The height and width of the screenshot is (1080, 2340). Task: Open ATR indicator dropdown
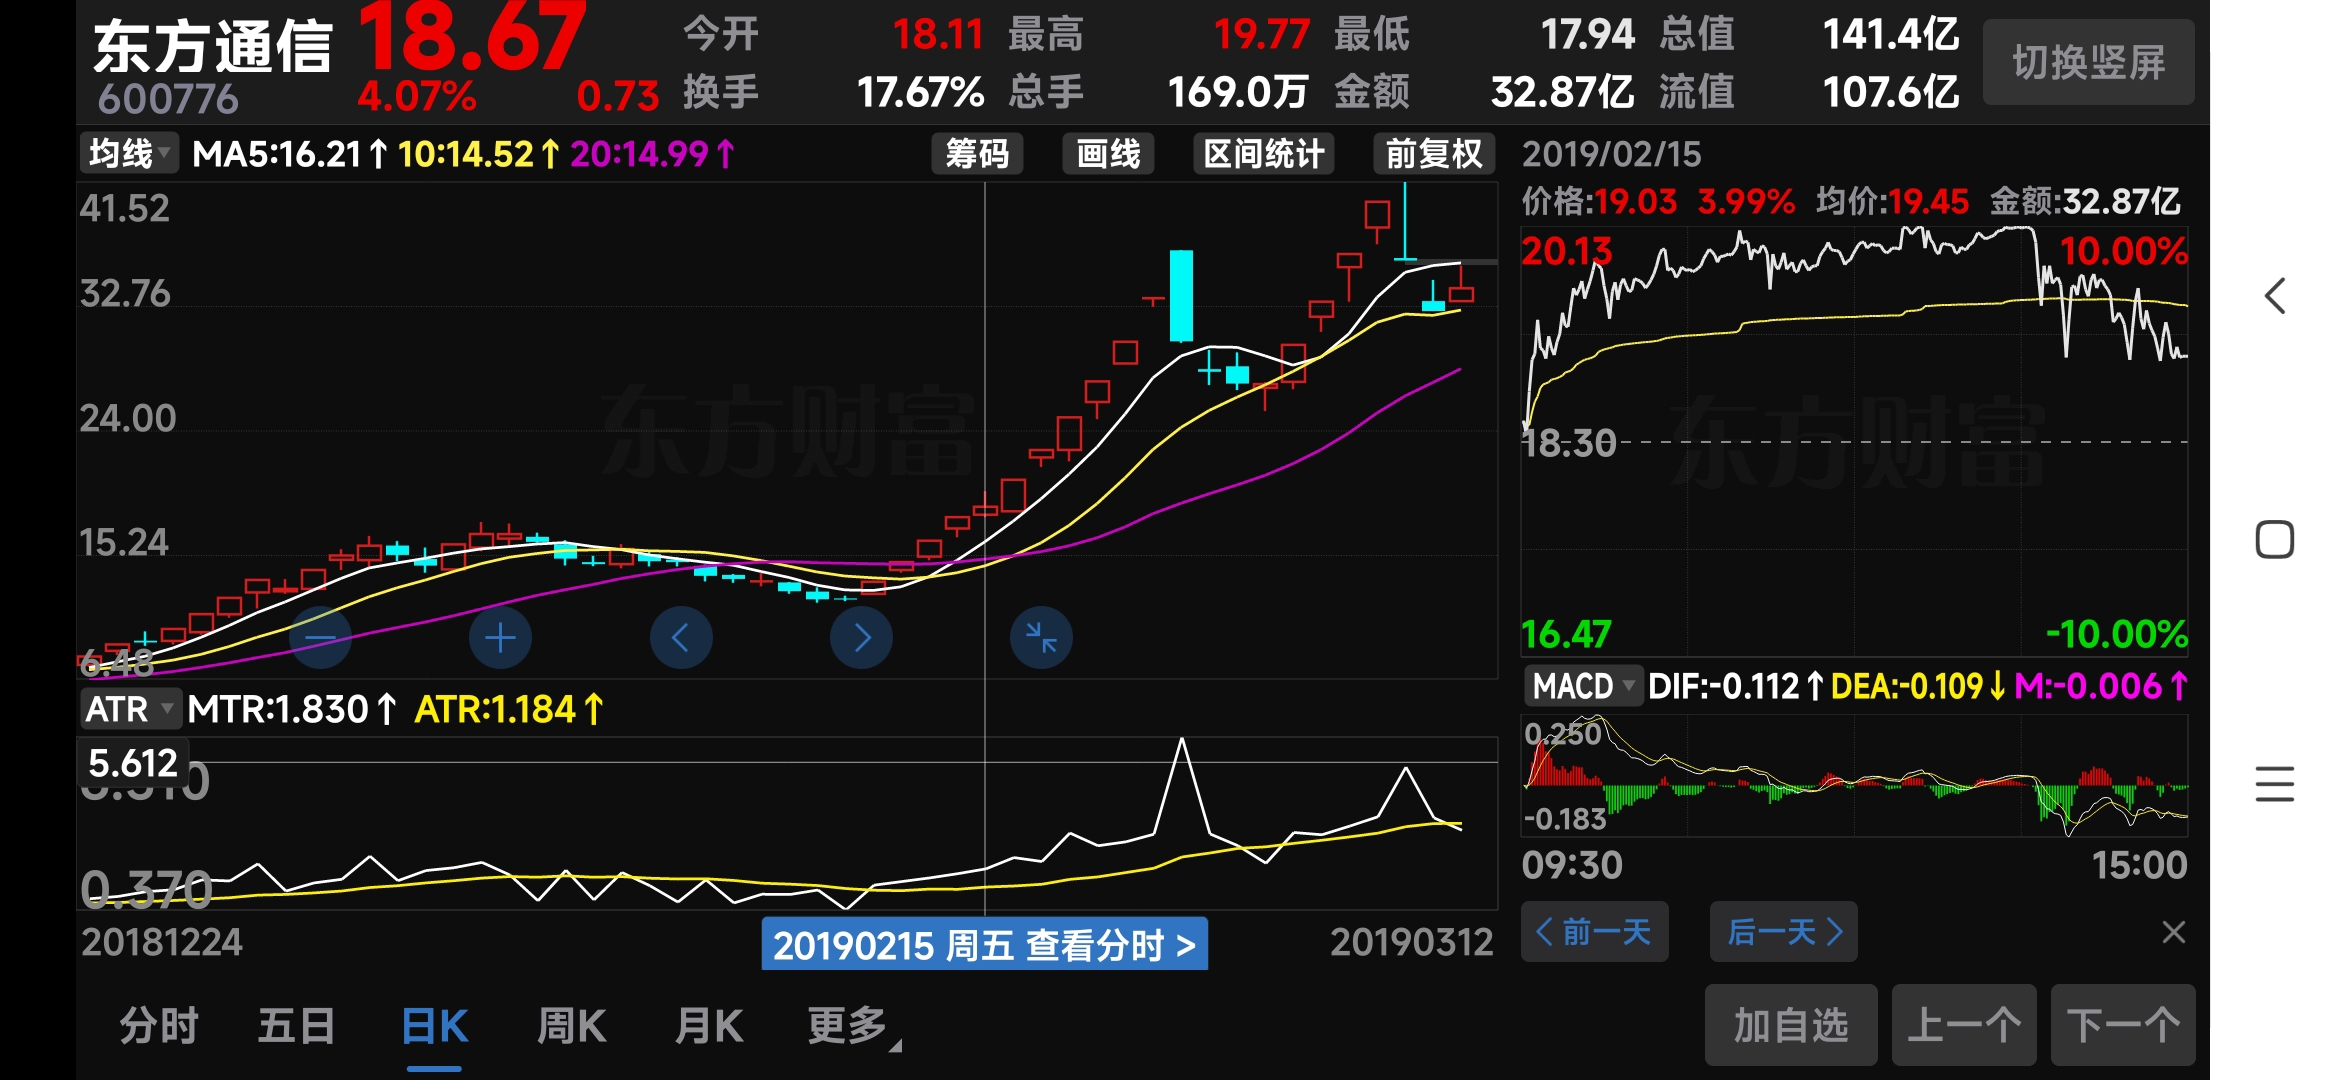coord(130,709)
